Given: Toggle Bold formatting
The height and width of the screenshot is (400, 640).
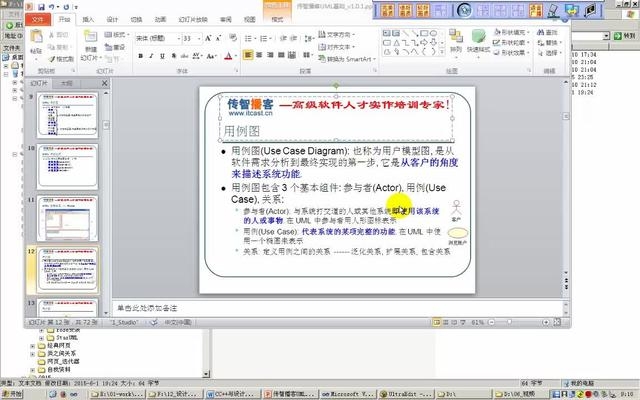Looking at the screenshot, I should [x=140, y=56].
